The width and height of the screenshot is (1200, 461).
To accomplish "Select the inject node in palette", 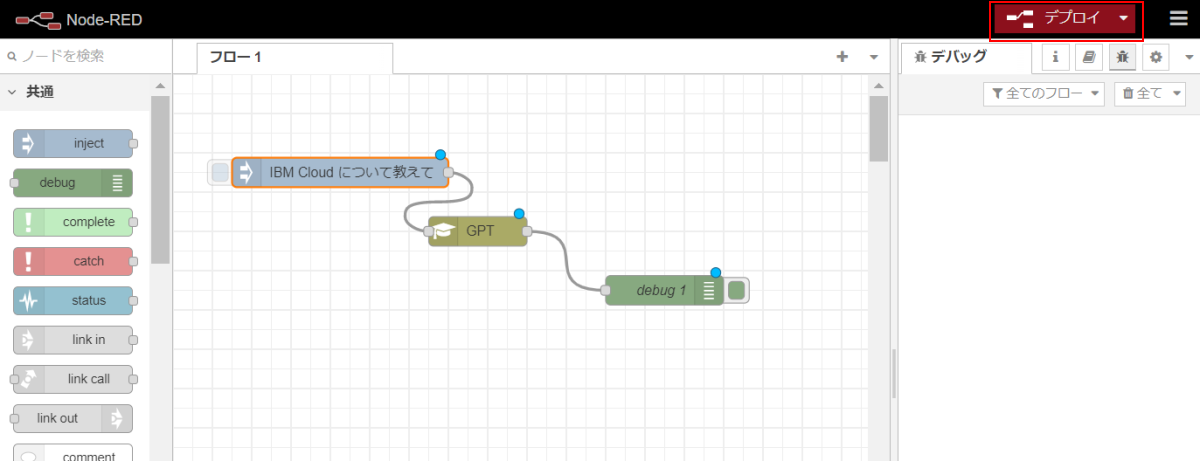I will click(x=73, y=143).
